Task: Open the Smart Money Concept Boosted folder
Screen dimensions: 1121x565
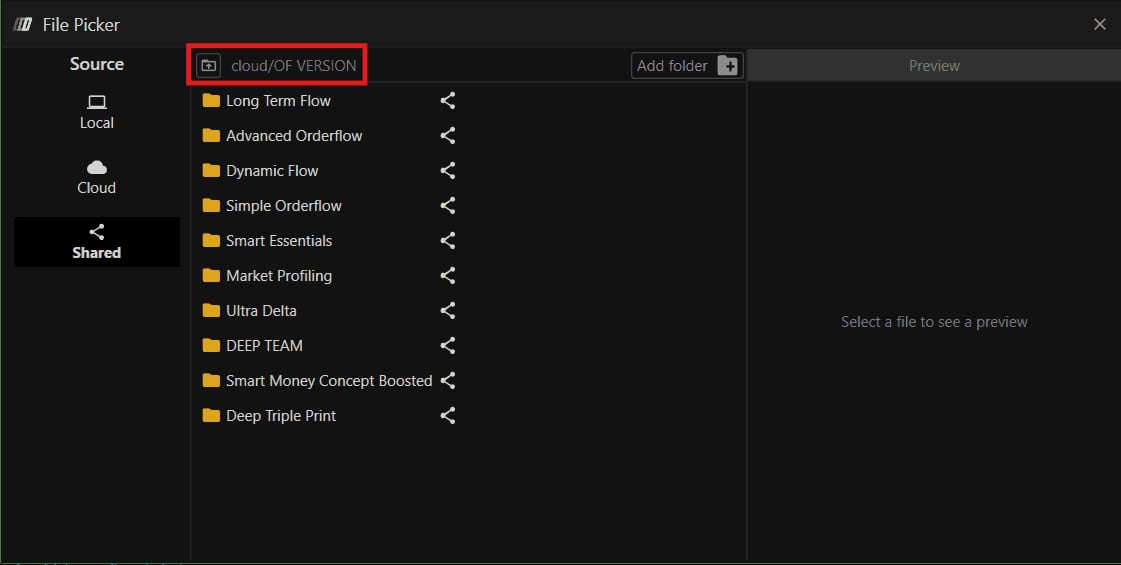Action: point(329,380)
